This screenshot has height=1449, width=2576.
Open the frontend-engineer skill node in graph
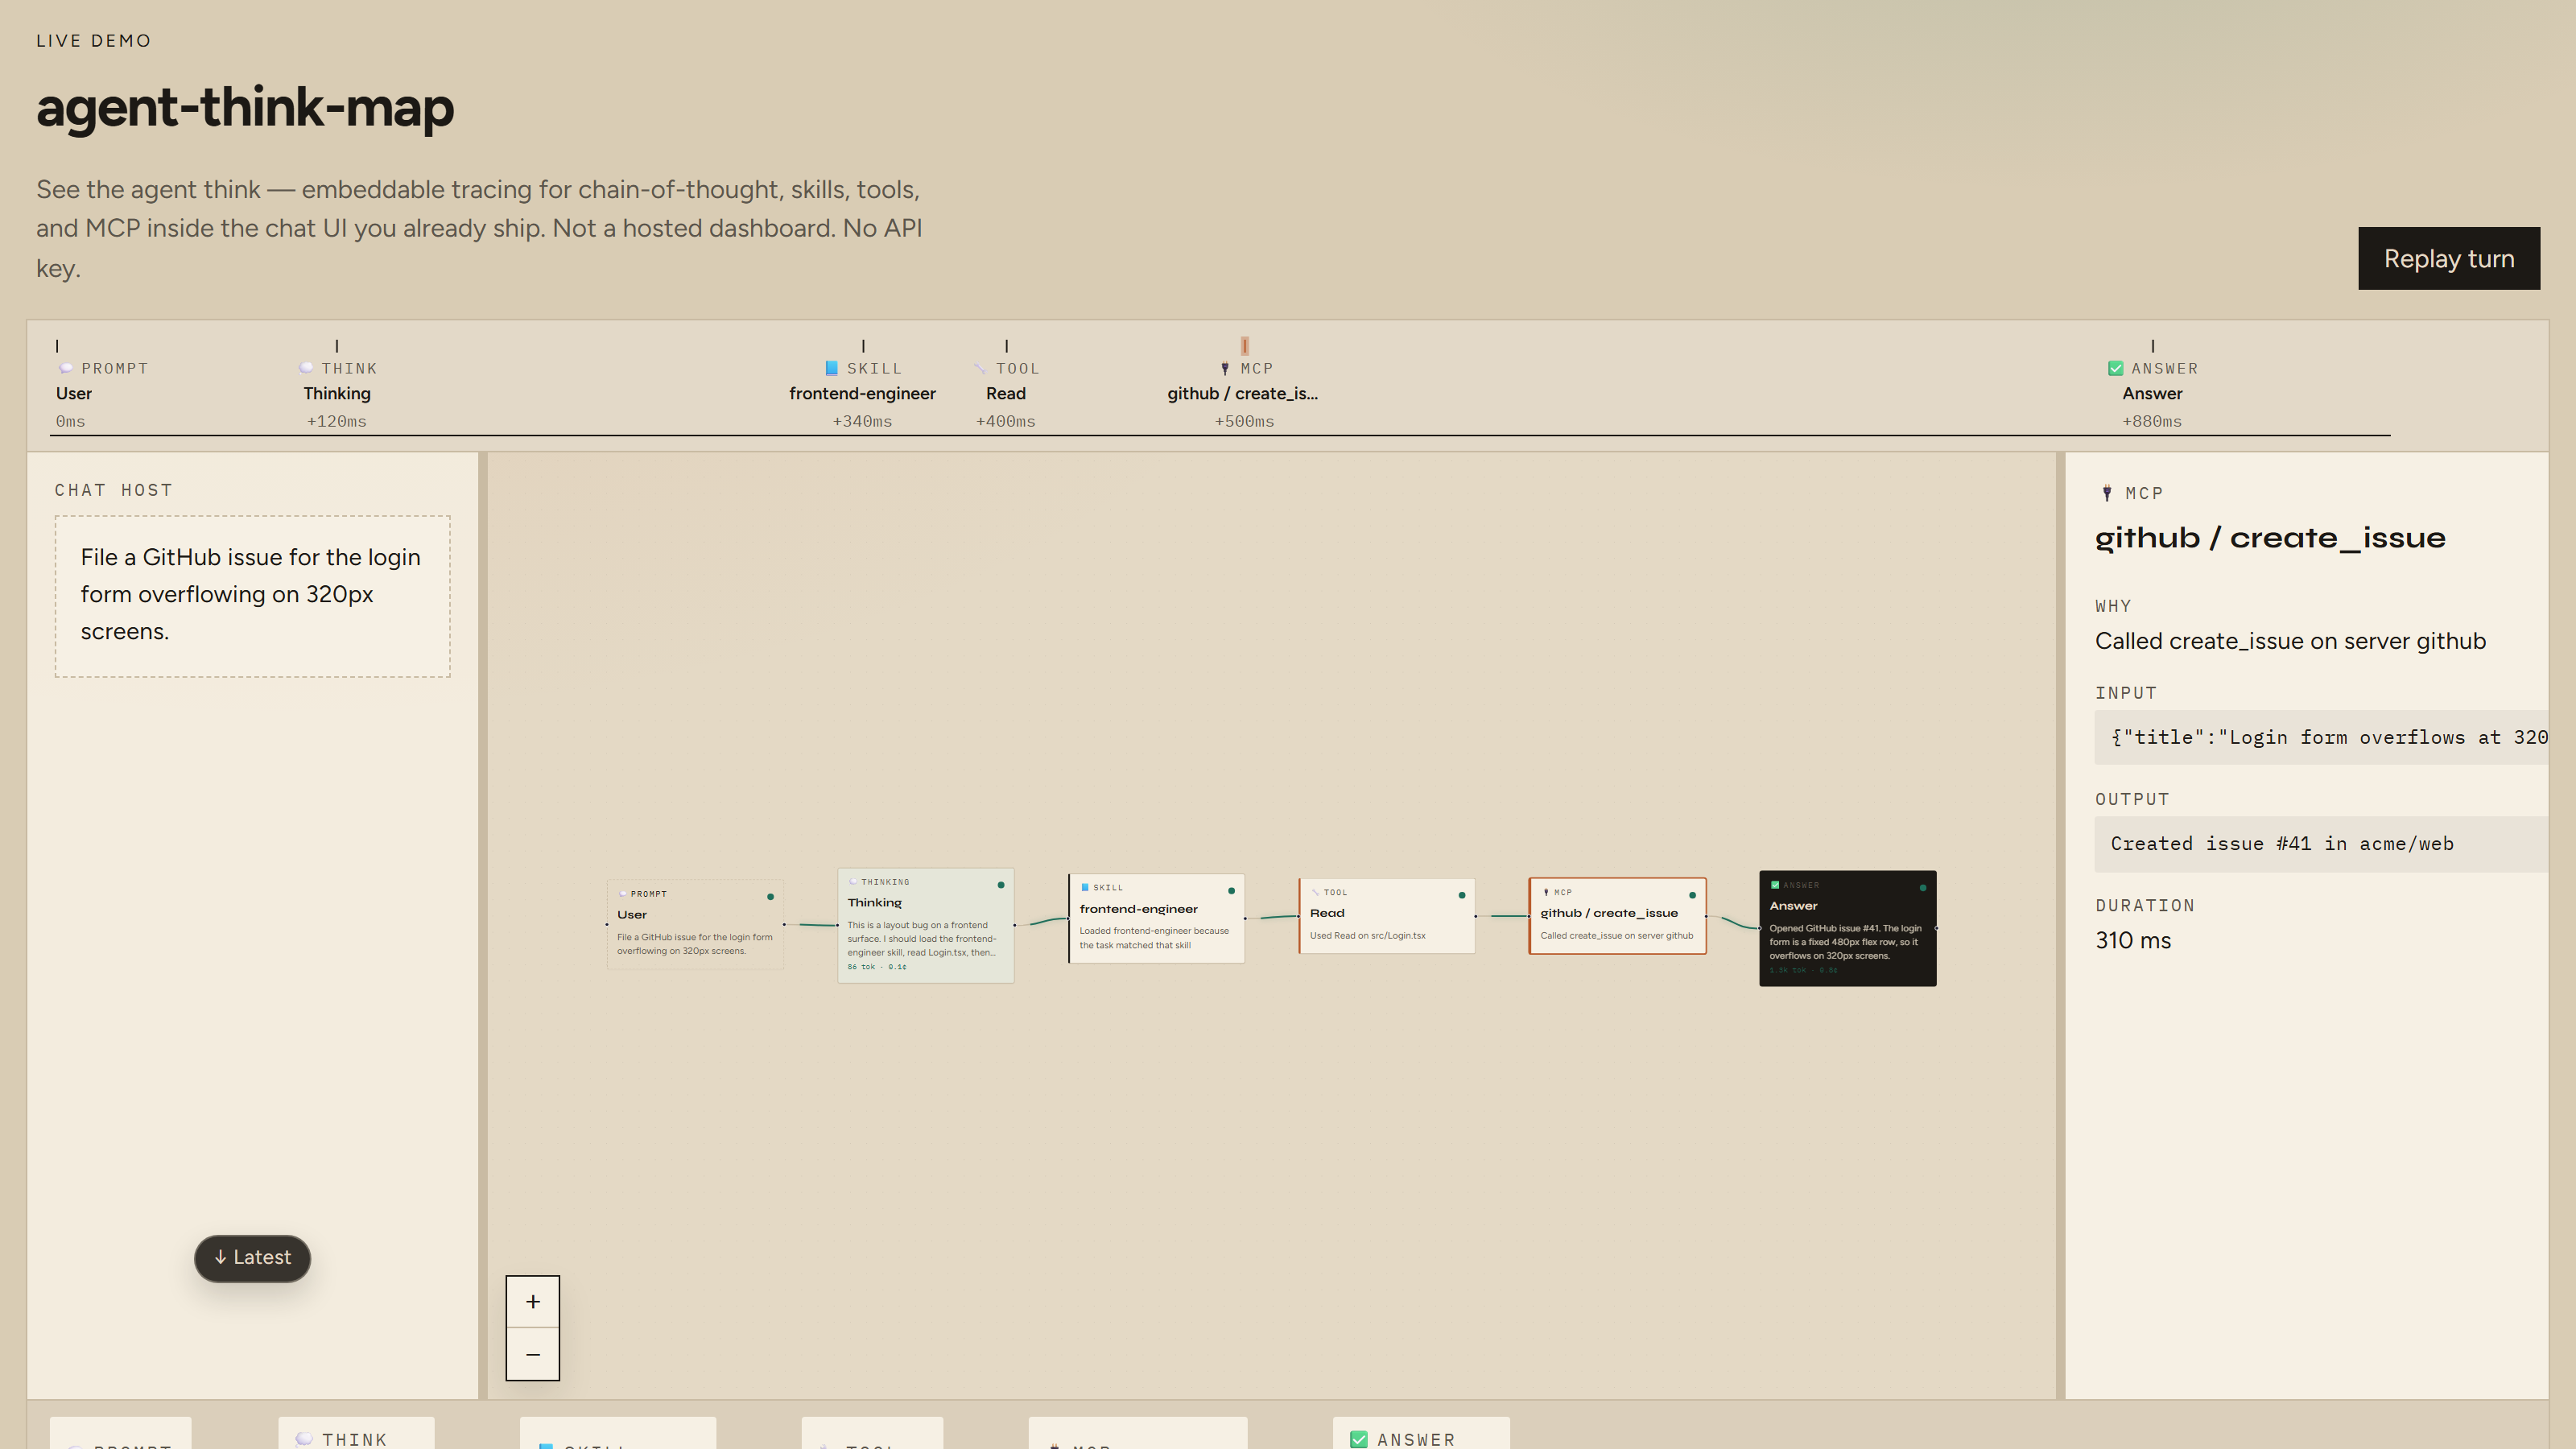1156,918
